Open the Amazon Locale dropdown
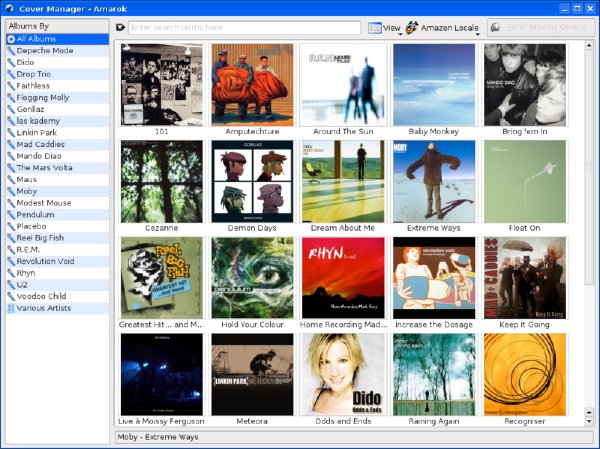 pyautogui.click(x=442, y=28)
